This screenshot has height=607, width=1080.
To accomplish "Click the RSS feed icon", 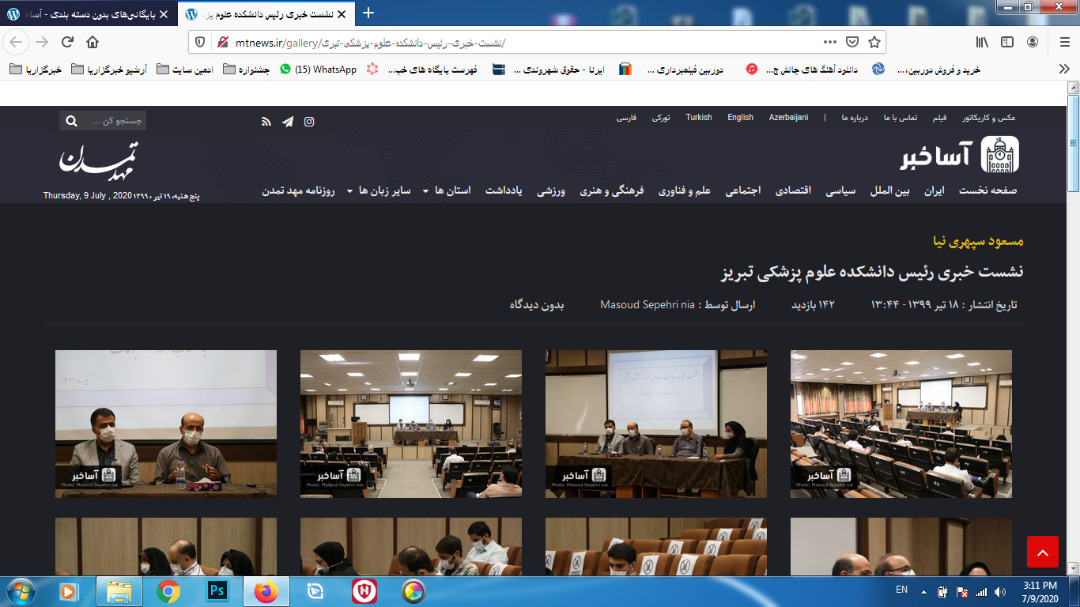I will pos(266,121).
